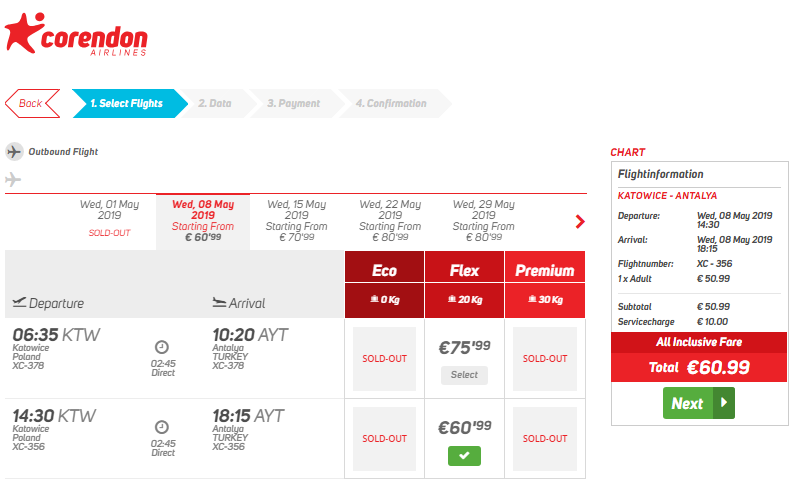
Task: Click the Flightnumber XC - 356 value
Action: pos(714,263)
